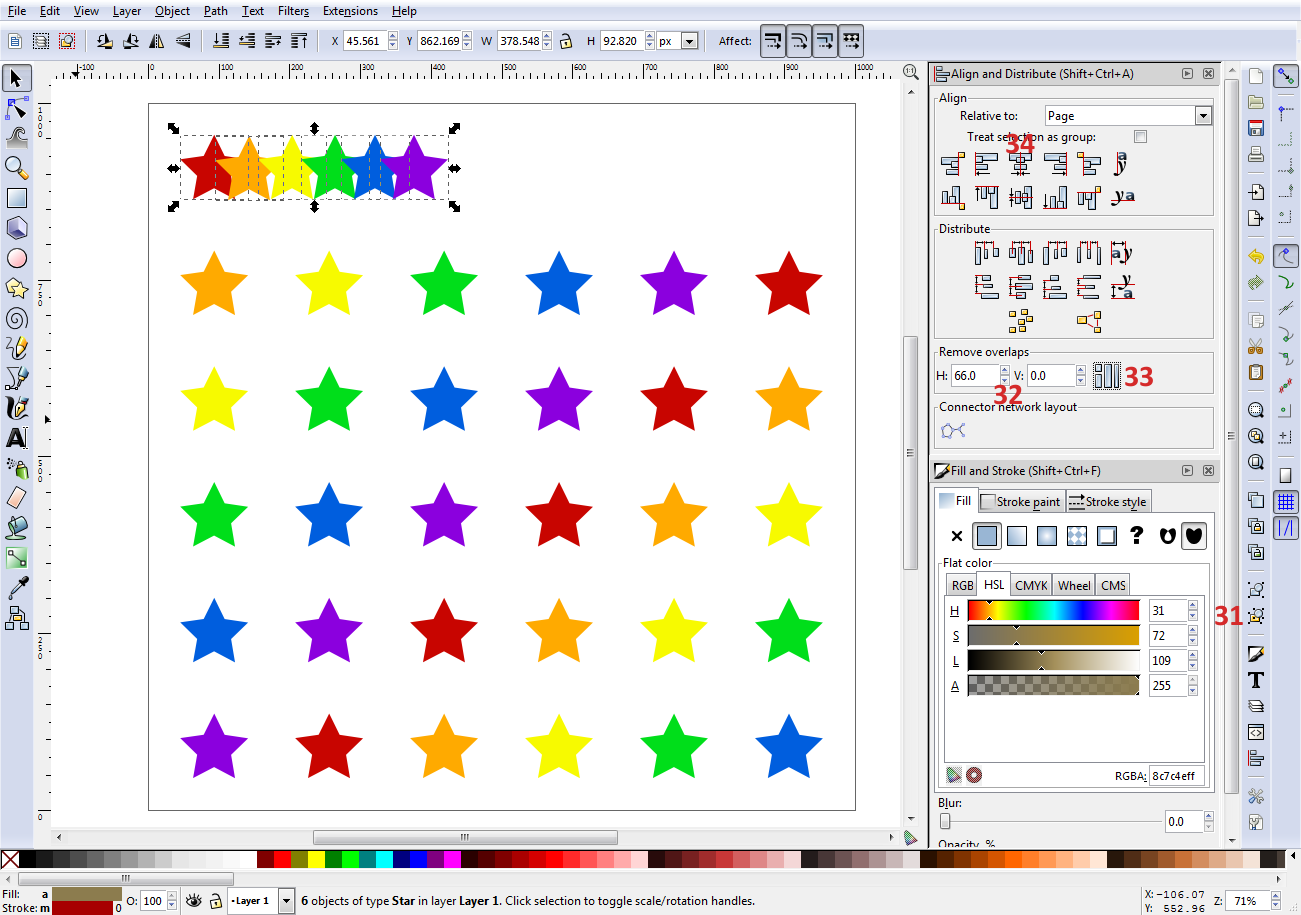
Task: Select the Star tool in the toolbox
Action: 17,288
